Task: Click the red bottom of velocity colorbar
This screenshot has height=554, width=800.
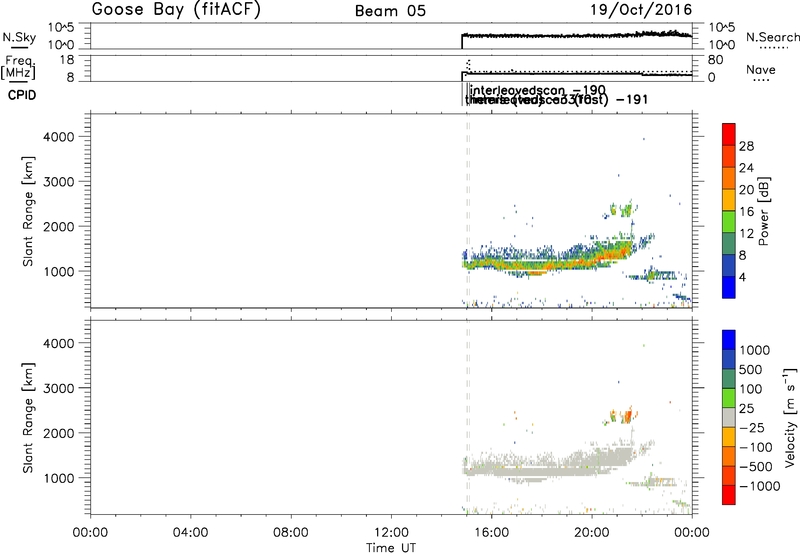Action: 729,495
